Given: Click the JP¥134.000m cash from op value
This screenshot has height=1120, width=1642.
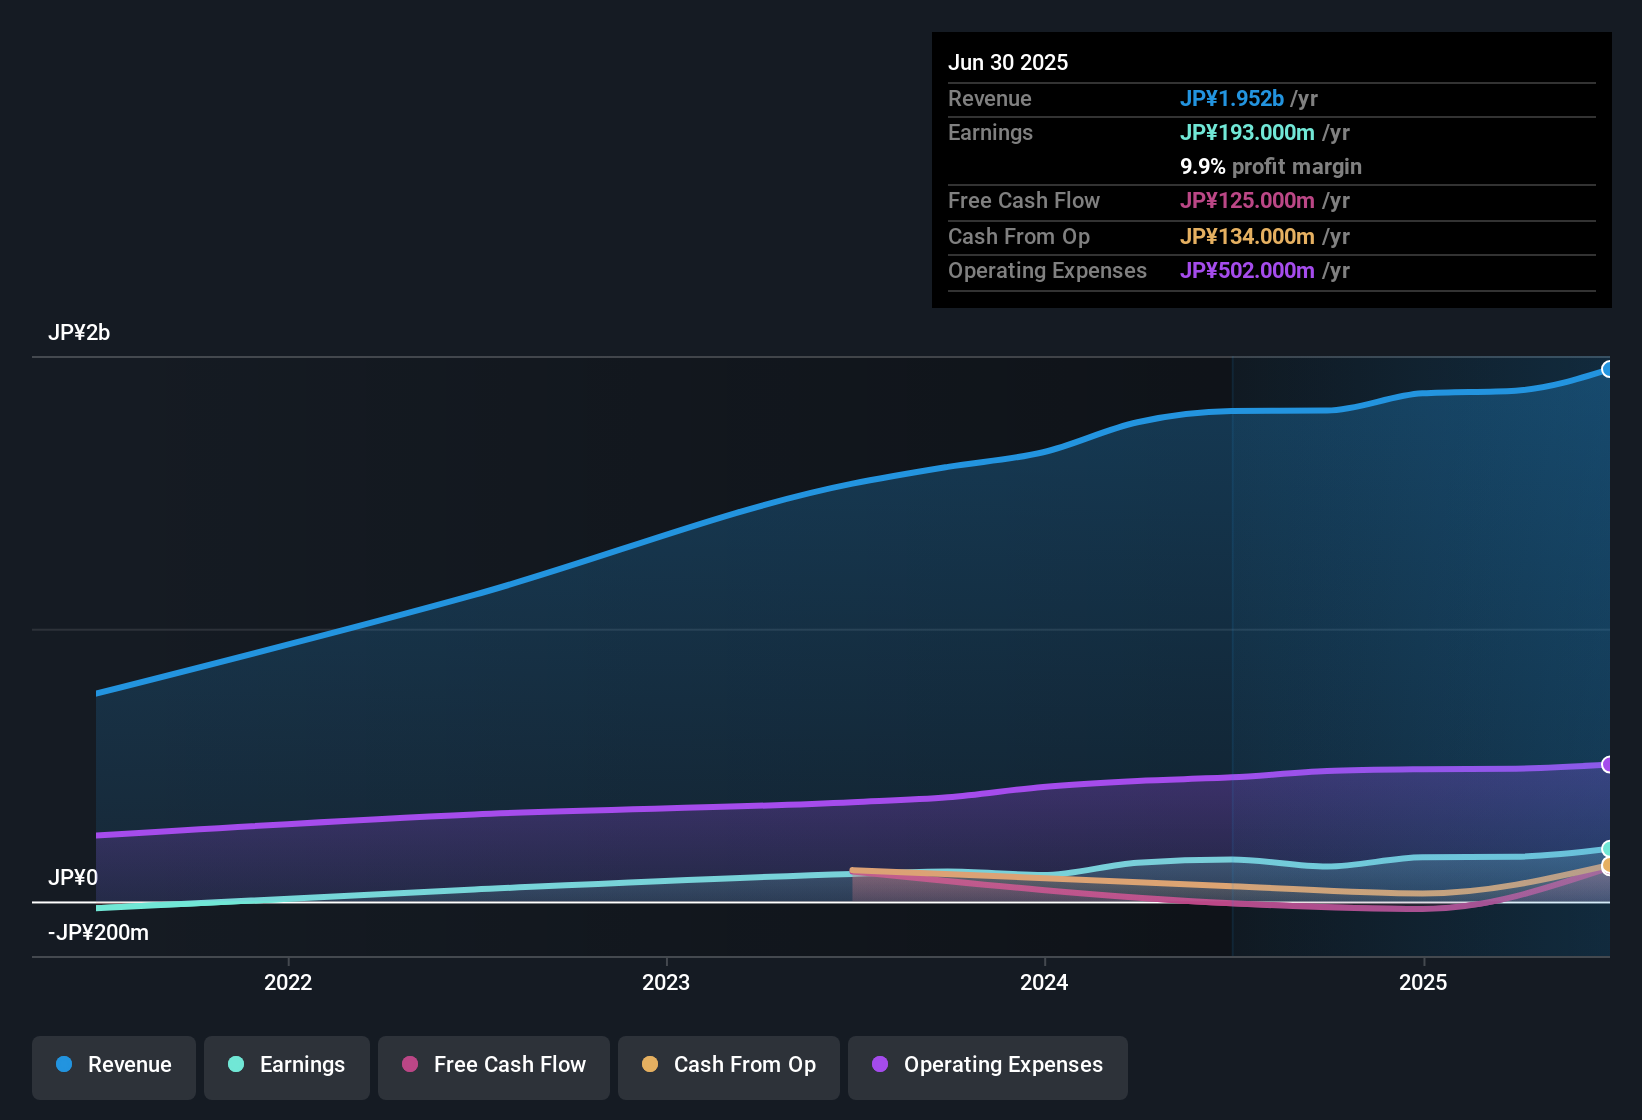Looking at the screenshot, I should pyautogui.click(x=1247, y=236).
